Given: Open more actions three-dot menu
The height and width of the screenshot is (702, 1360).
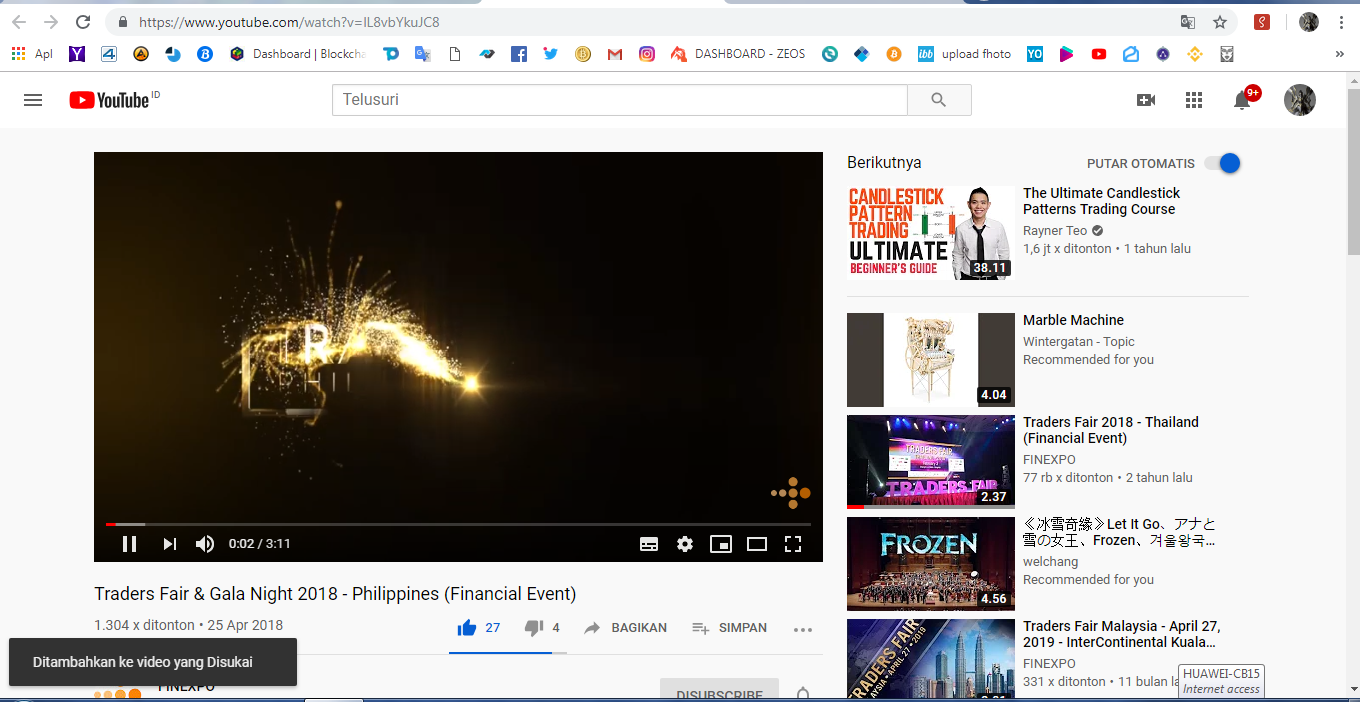Looking at the screenshot, I should [802, 629].
